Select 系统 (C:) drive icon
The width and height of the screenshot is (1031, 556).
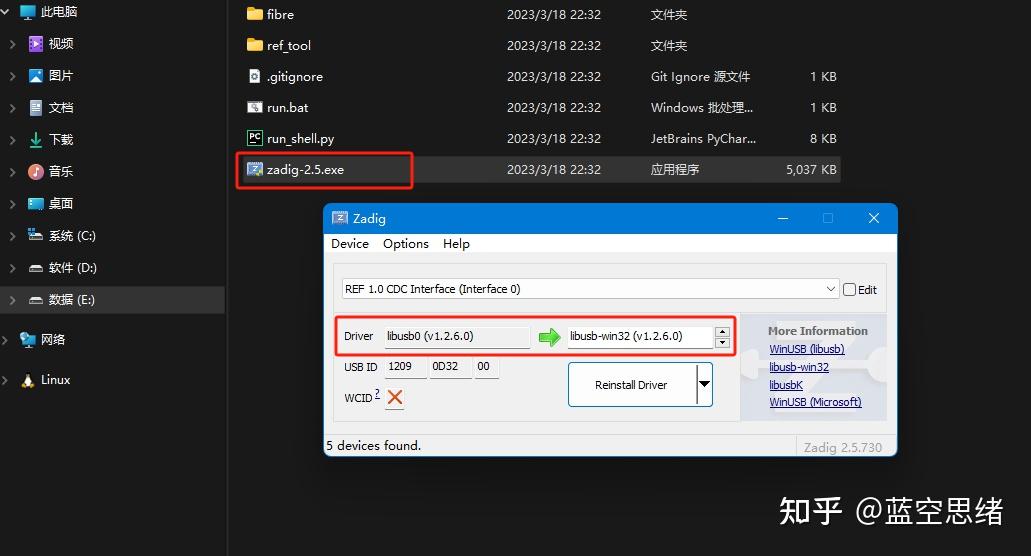[x=36, y=235]
